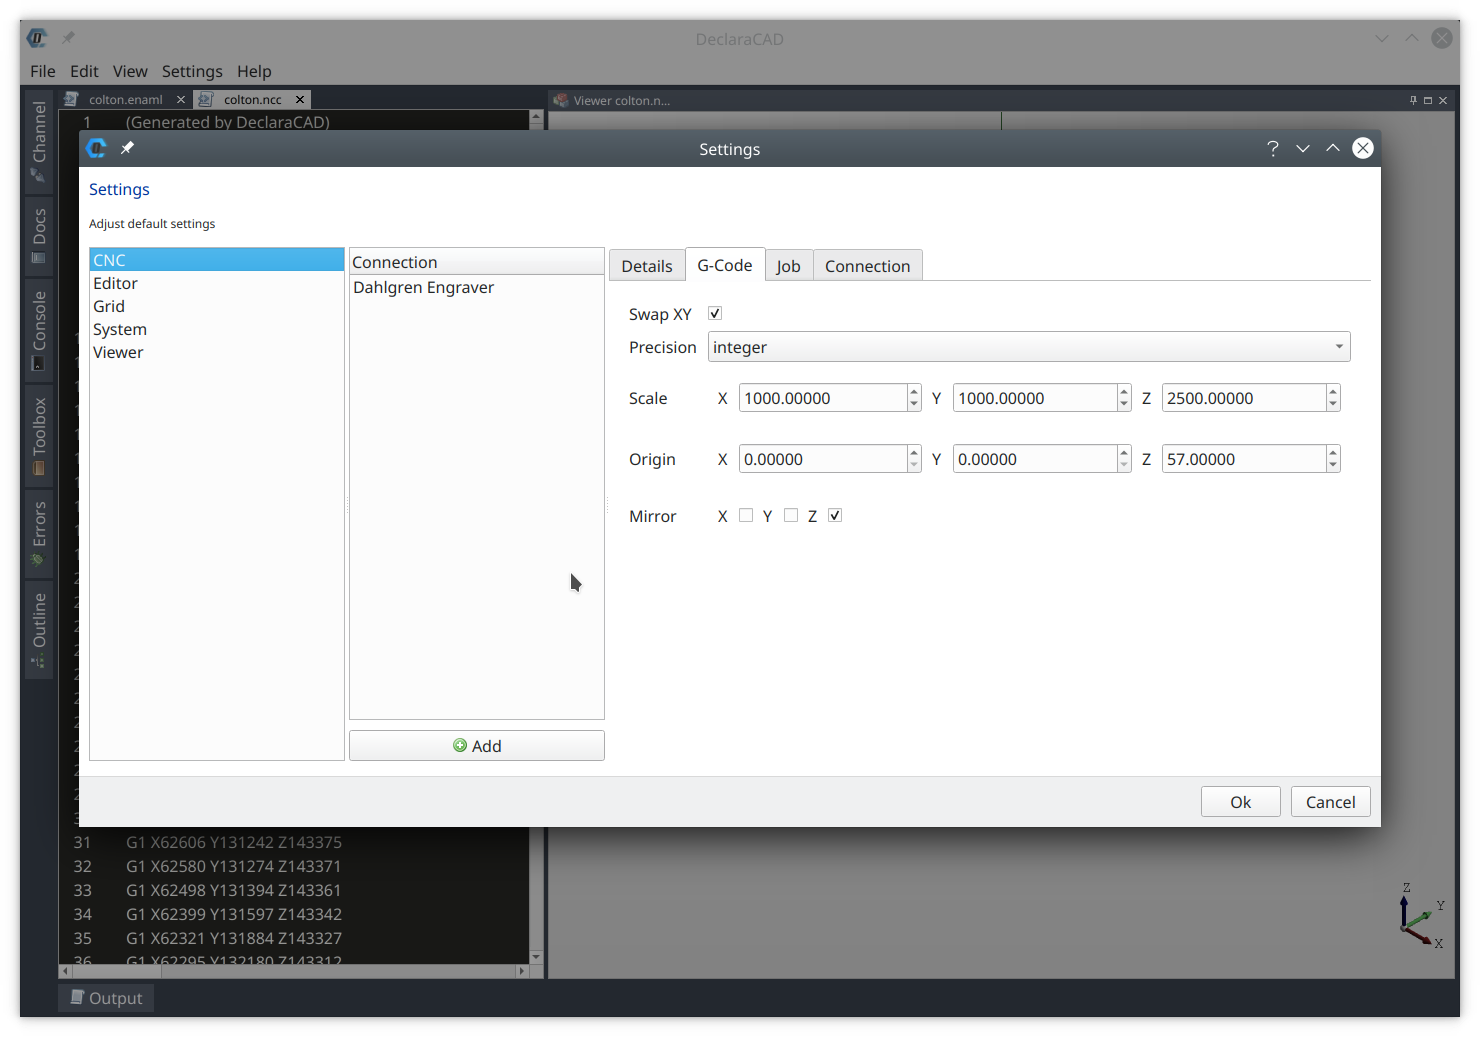Click G-code line 33 in editor
Image resolution: width=1480 pixels, height=1037 pixels.
pos(234,890)
